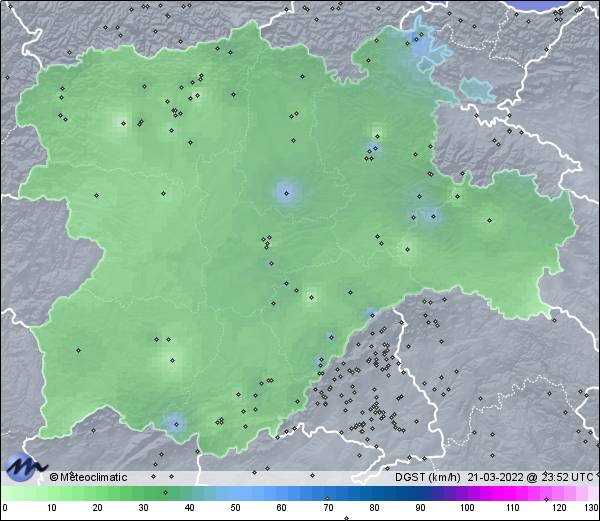600x521 pixels.
Task: Click the legend value 40
Action: (189, 508)
